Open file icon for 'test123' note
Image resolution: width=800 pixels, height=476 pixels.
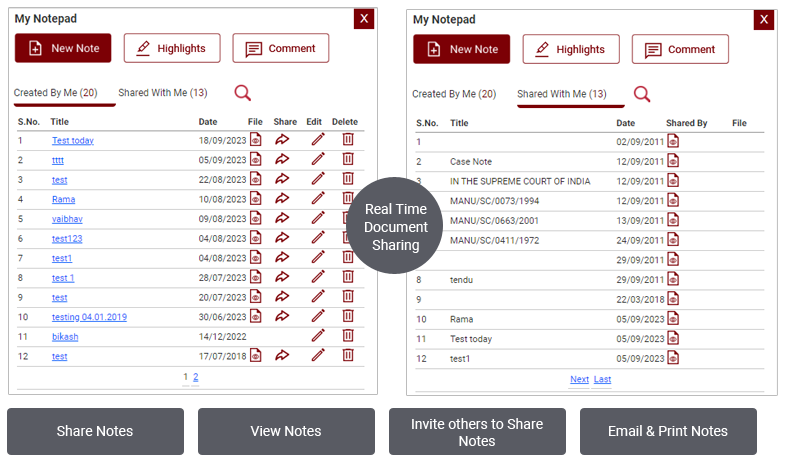point(256,238)
